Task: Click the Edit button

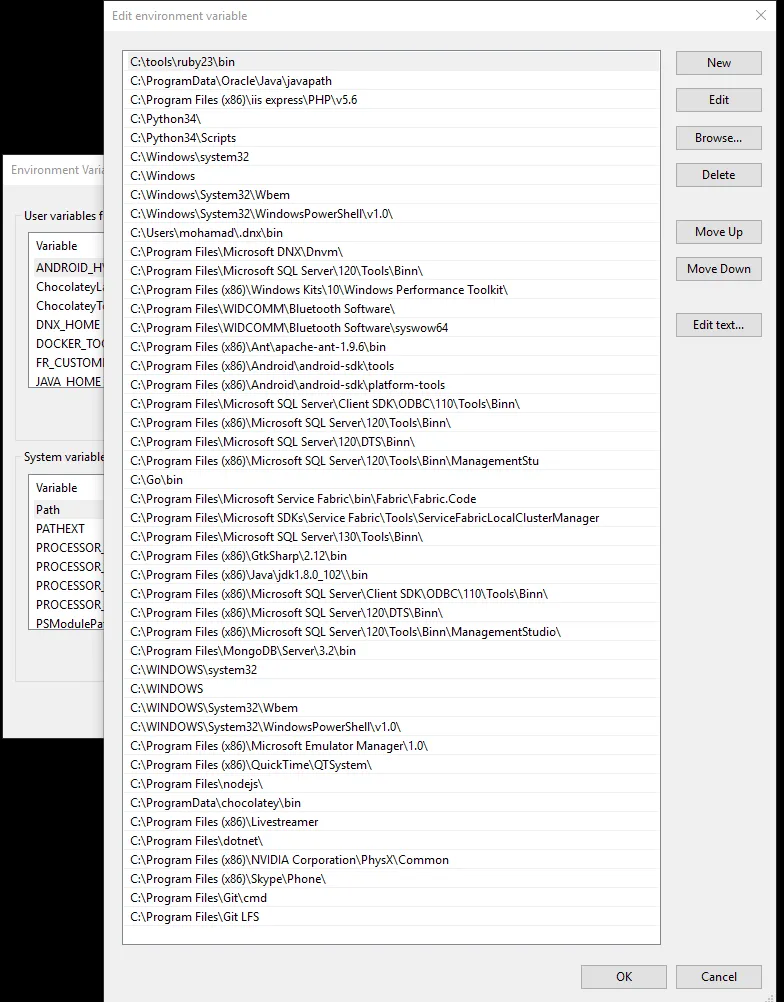Action: (x=718, y=100)
